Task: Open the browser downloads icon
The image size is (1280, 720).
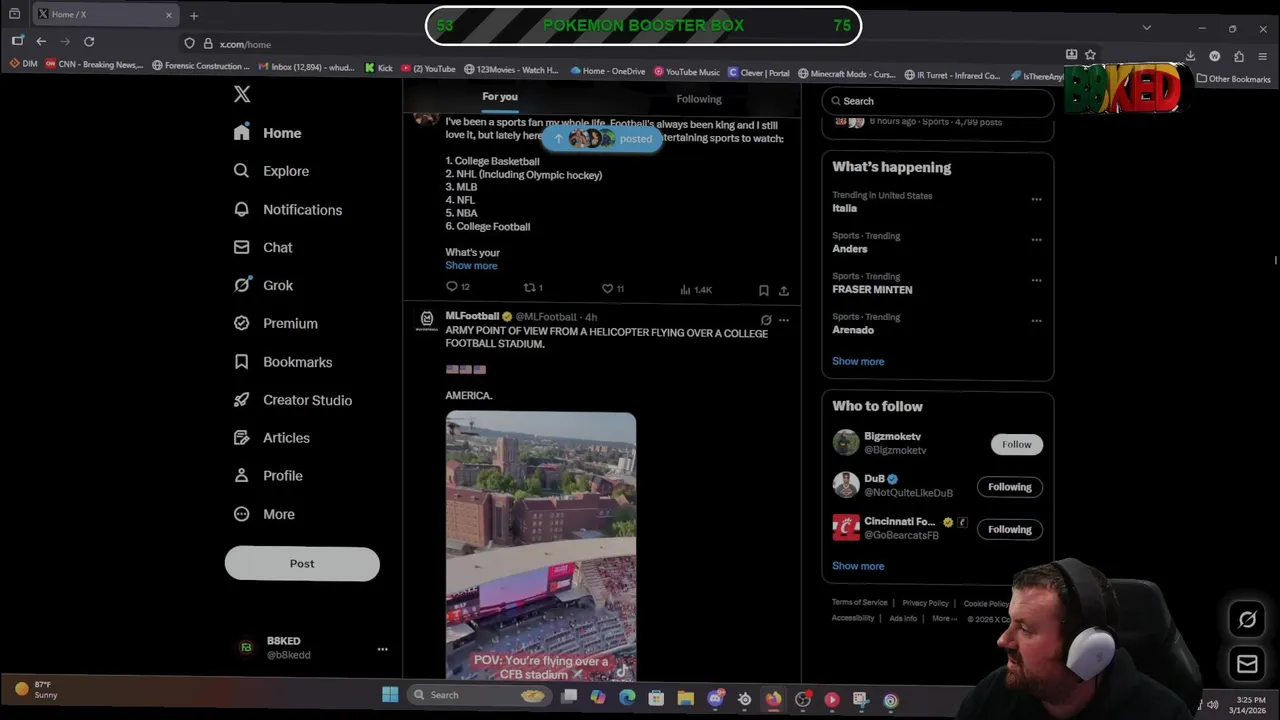Action: pyautogui.click(x=1190, y=56)
